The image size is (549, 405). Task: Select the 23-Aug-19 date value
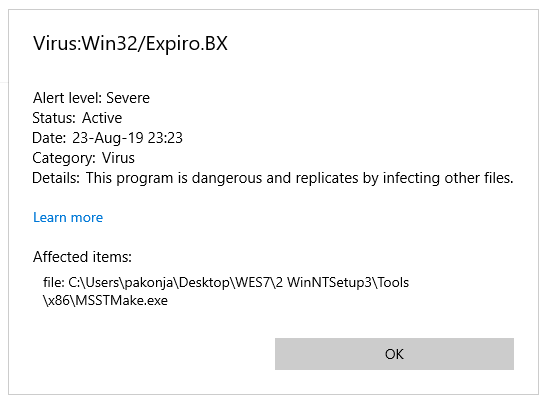click(108, 138)
